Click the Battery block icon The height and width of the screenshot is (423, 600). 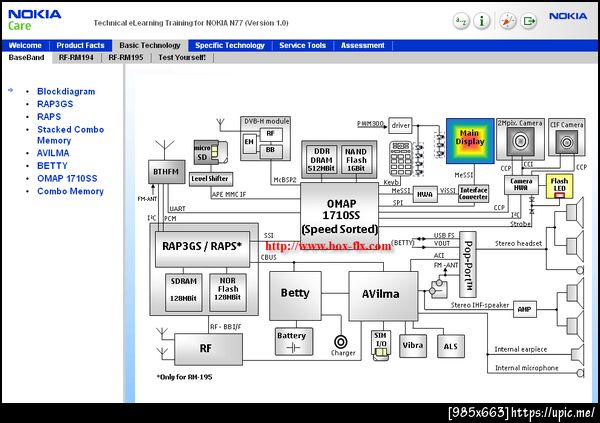click(294, 341)
